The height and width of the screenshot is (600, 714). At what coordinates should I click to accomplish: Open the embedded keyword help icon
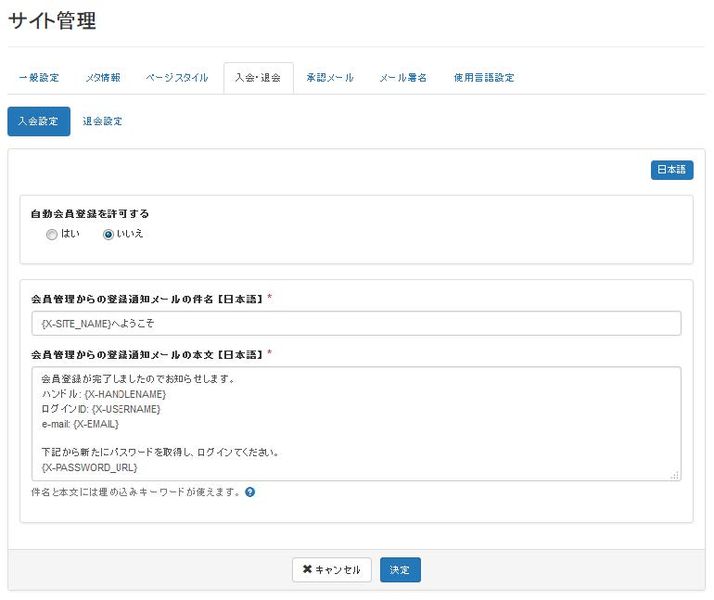tap(250, 492)
